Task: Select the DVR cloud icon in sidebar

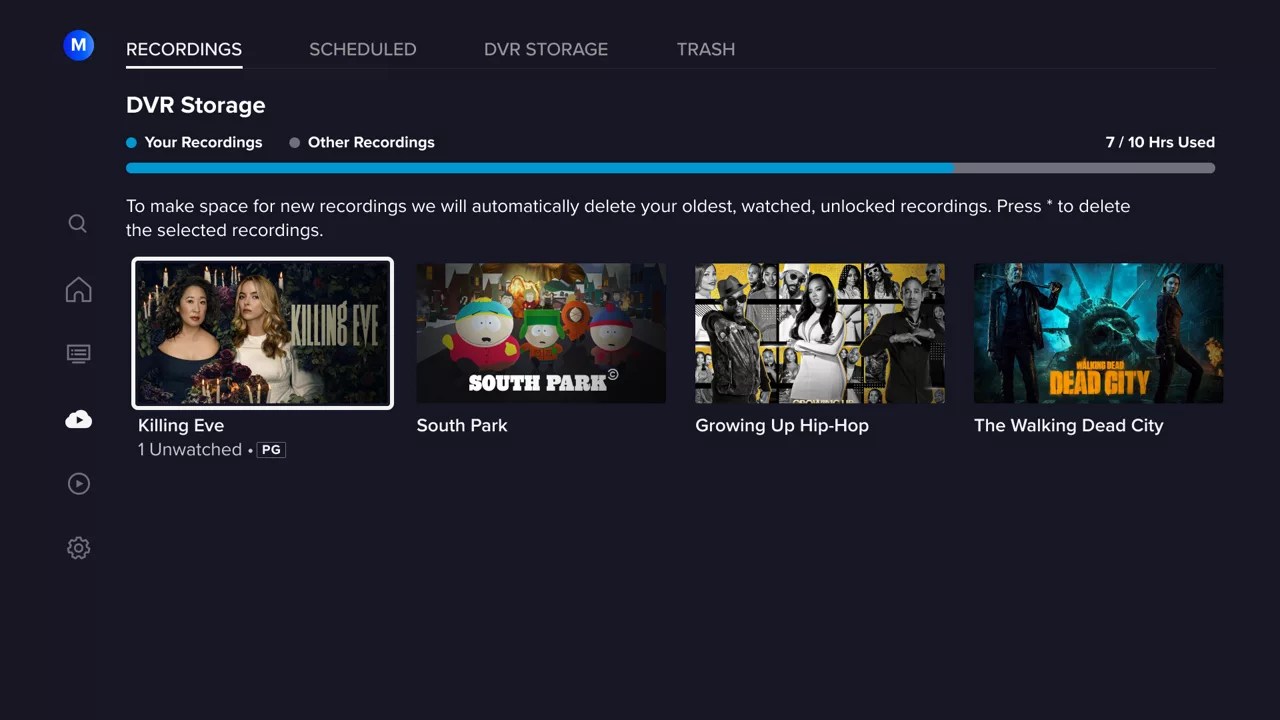Action: (78, 419)
